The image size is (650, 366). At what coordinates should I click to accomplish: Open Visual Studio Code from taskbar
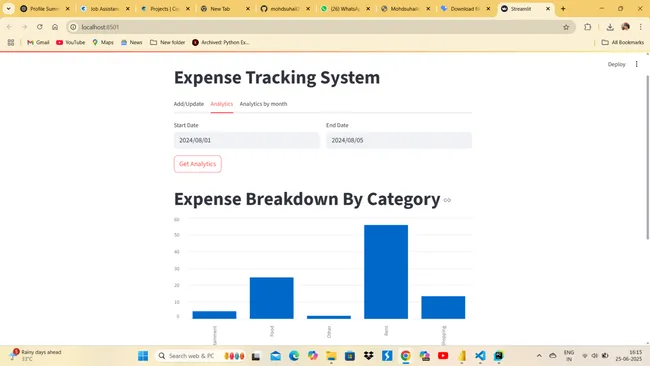480,356
